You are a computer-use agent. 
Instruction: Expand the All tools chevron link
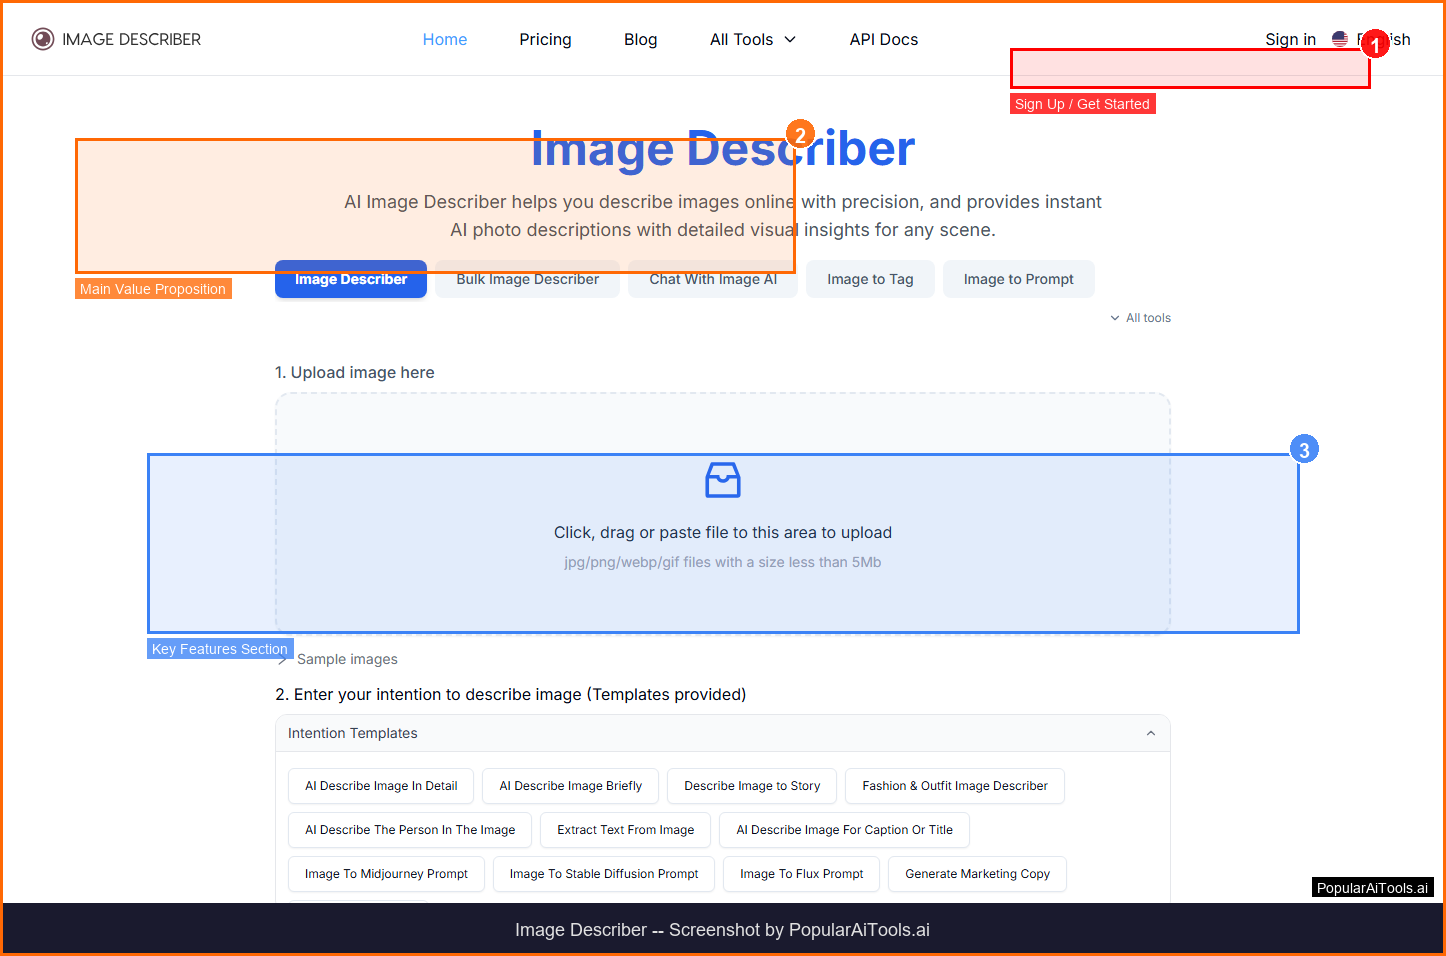pyautogui.click(x=1140, y=318)
